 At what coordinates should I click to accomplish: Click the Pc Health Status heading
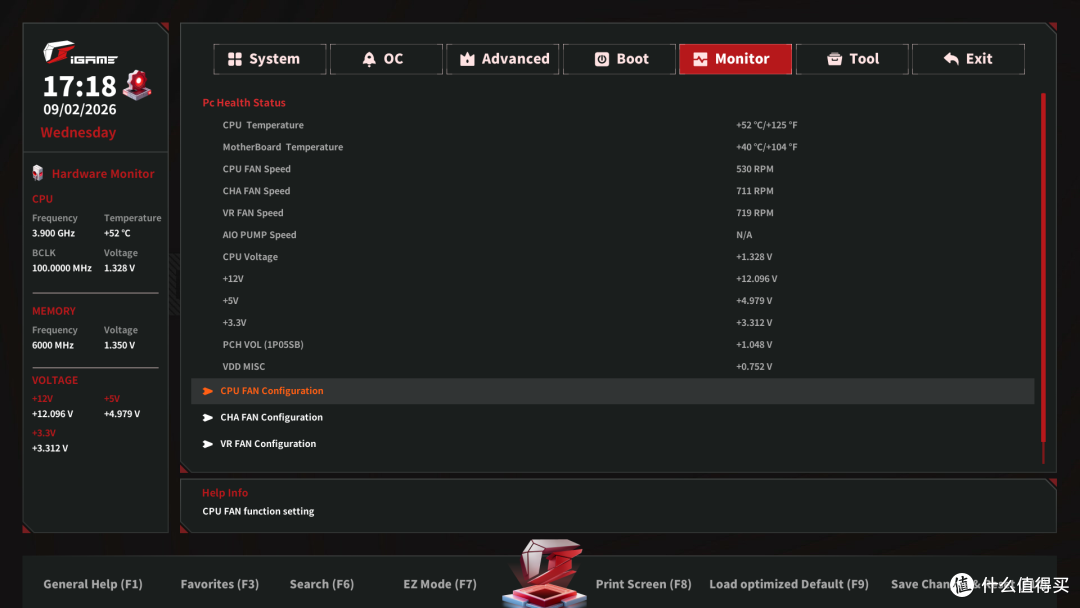point(244,103)
